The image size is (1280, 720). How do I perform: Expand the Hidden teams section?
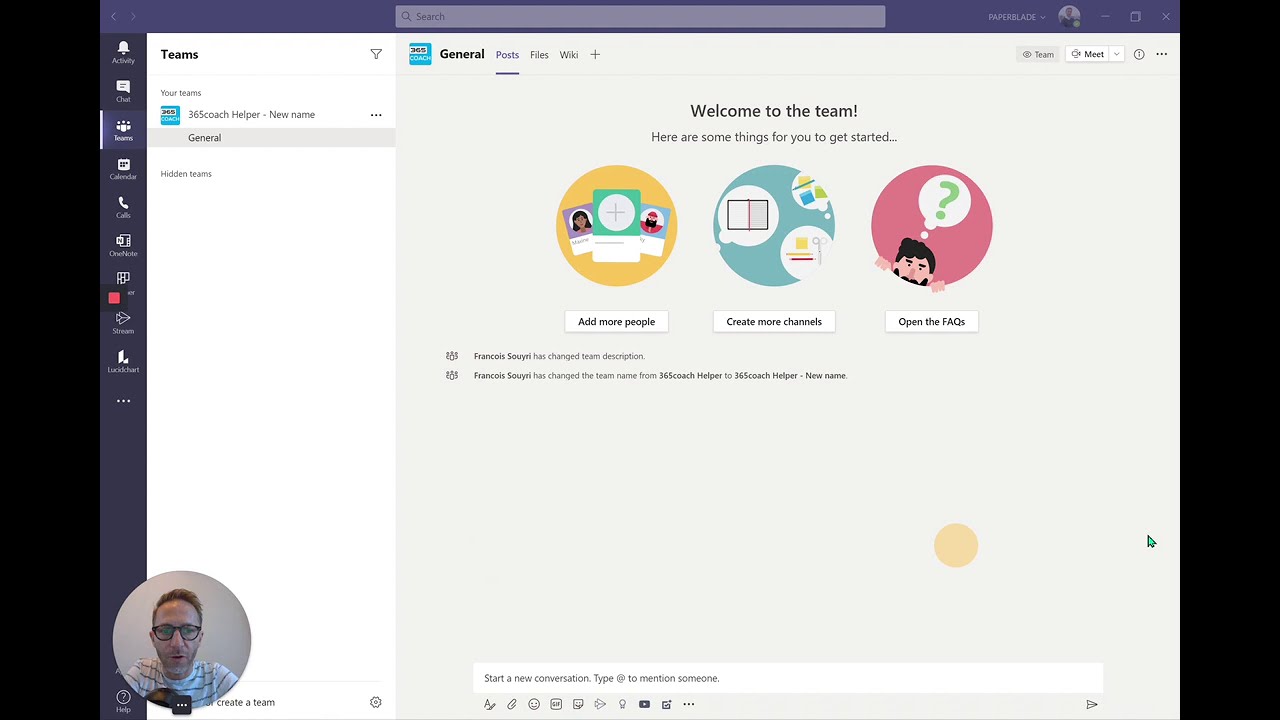(186, 174)
